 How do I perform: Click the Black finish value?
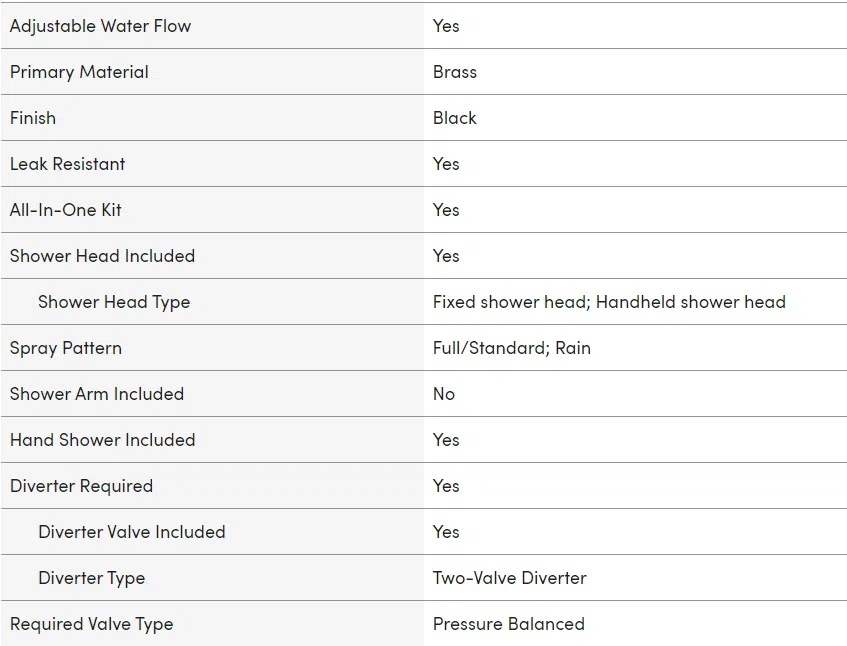tap(455, 118)
